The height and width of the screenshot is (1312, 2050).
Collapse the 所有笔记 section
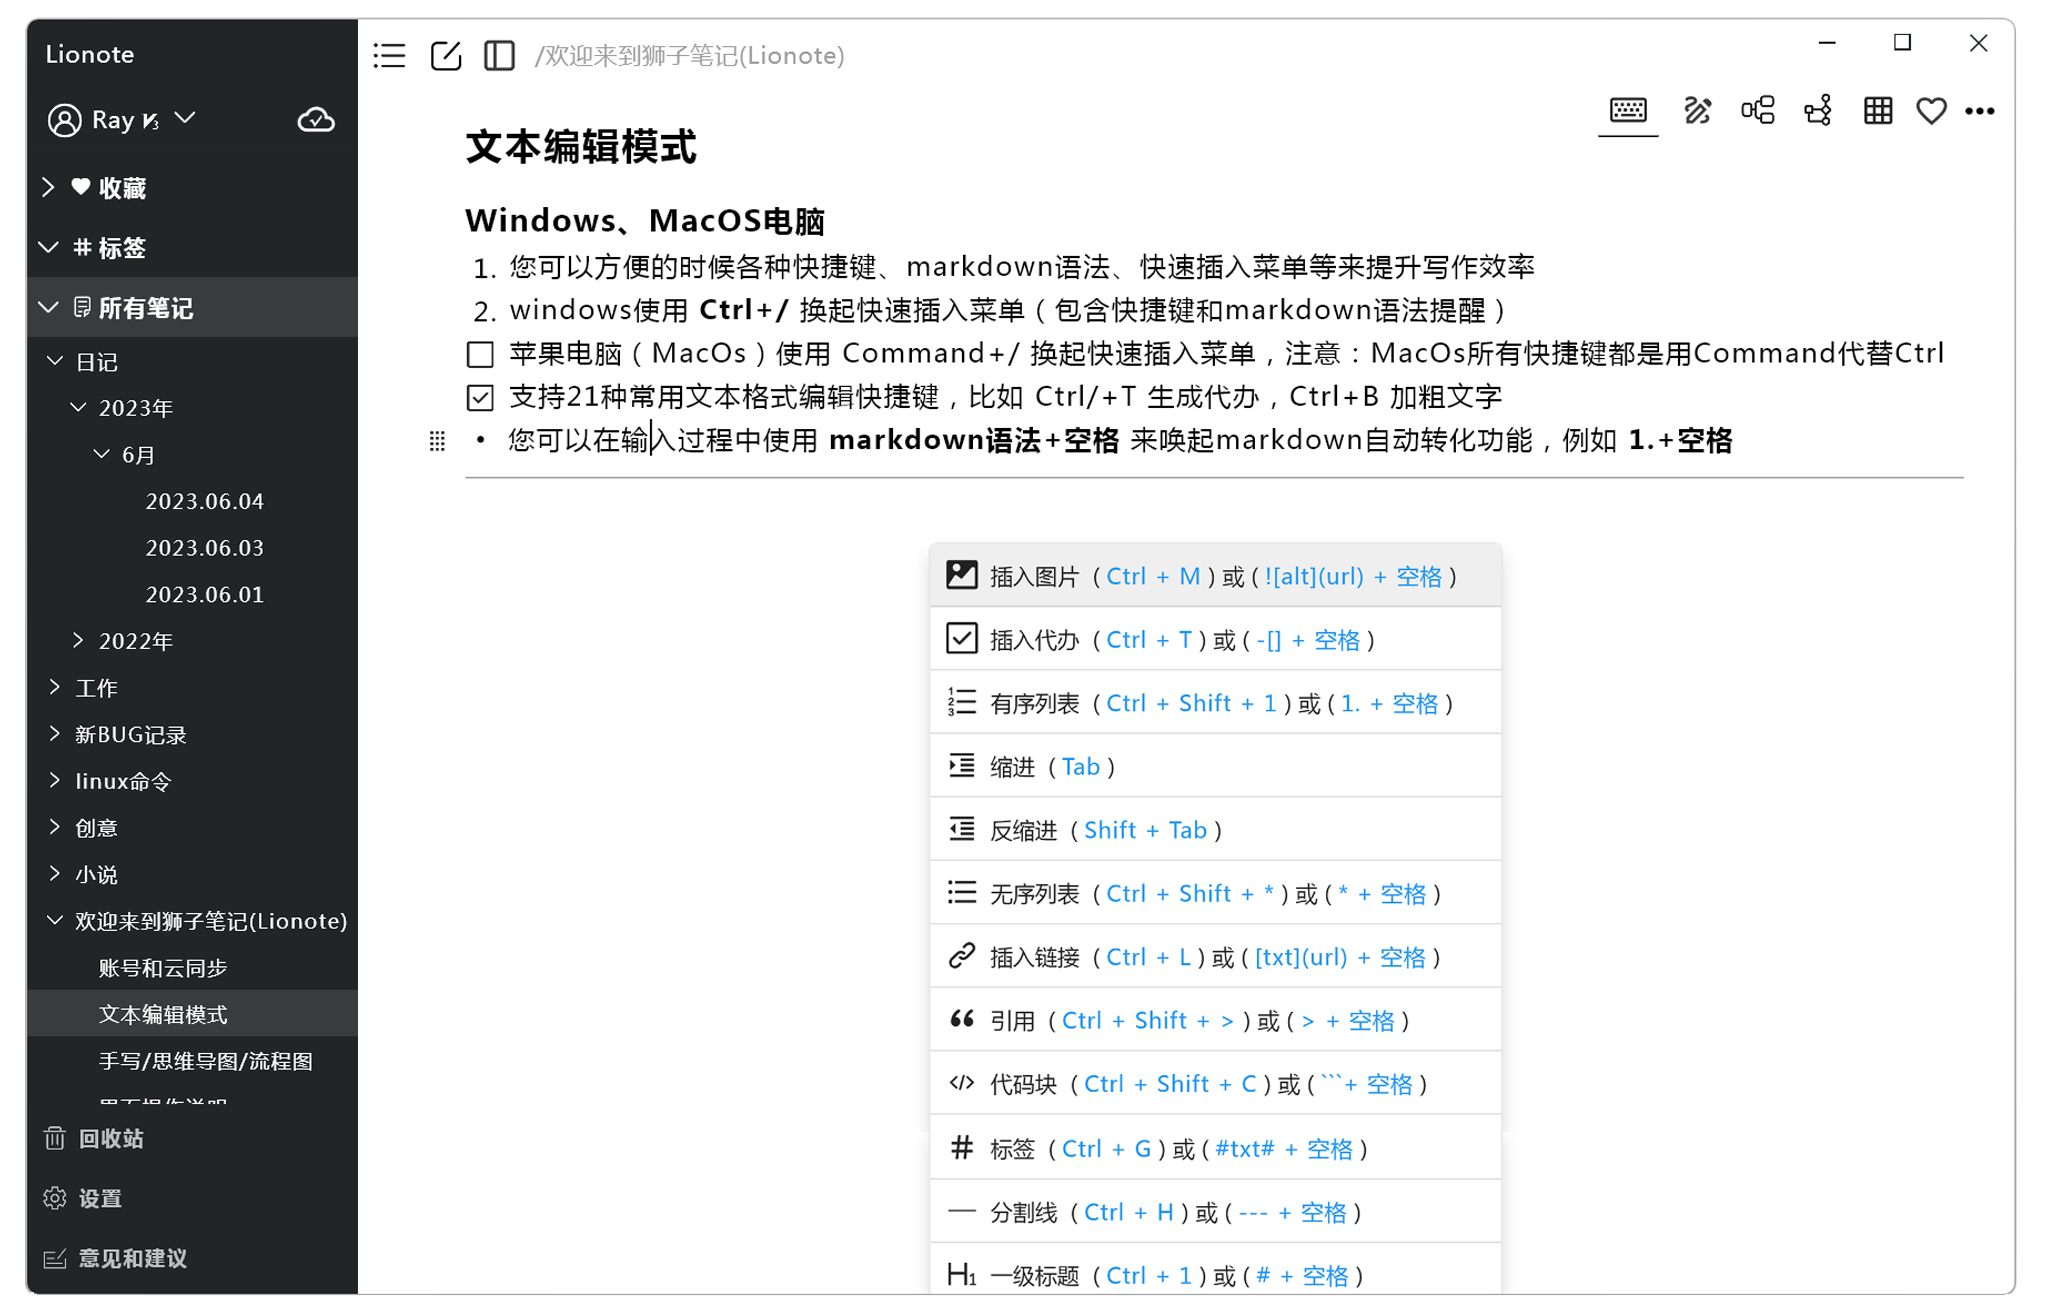click(48, 307)
